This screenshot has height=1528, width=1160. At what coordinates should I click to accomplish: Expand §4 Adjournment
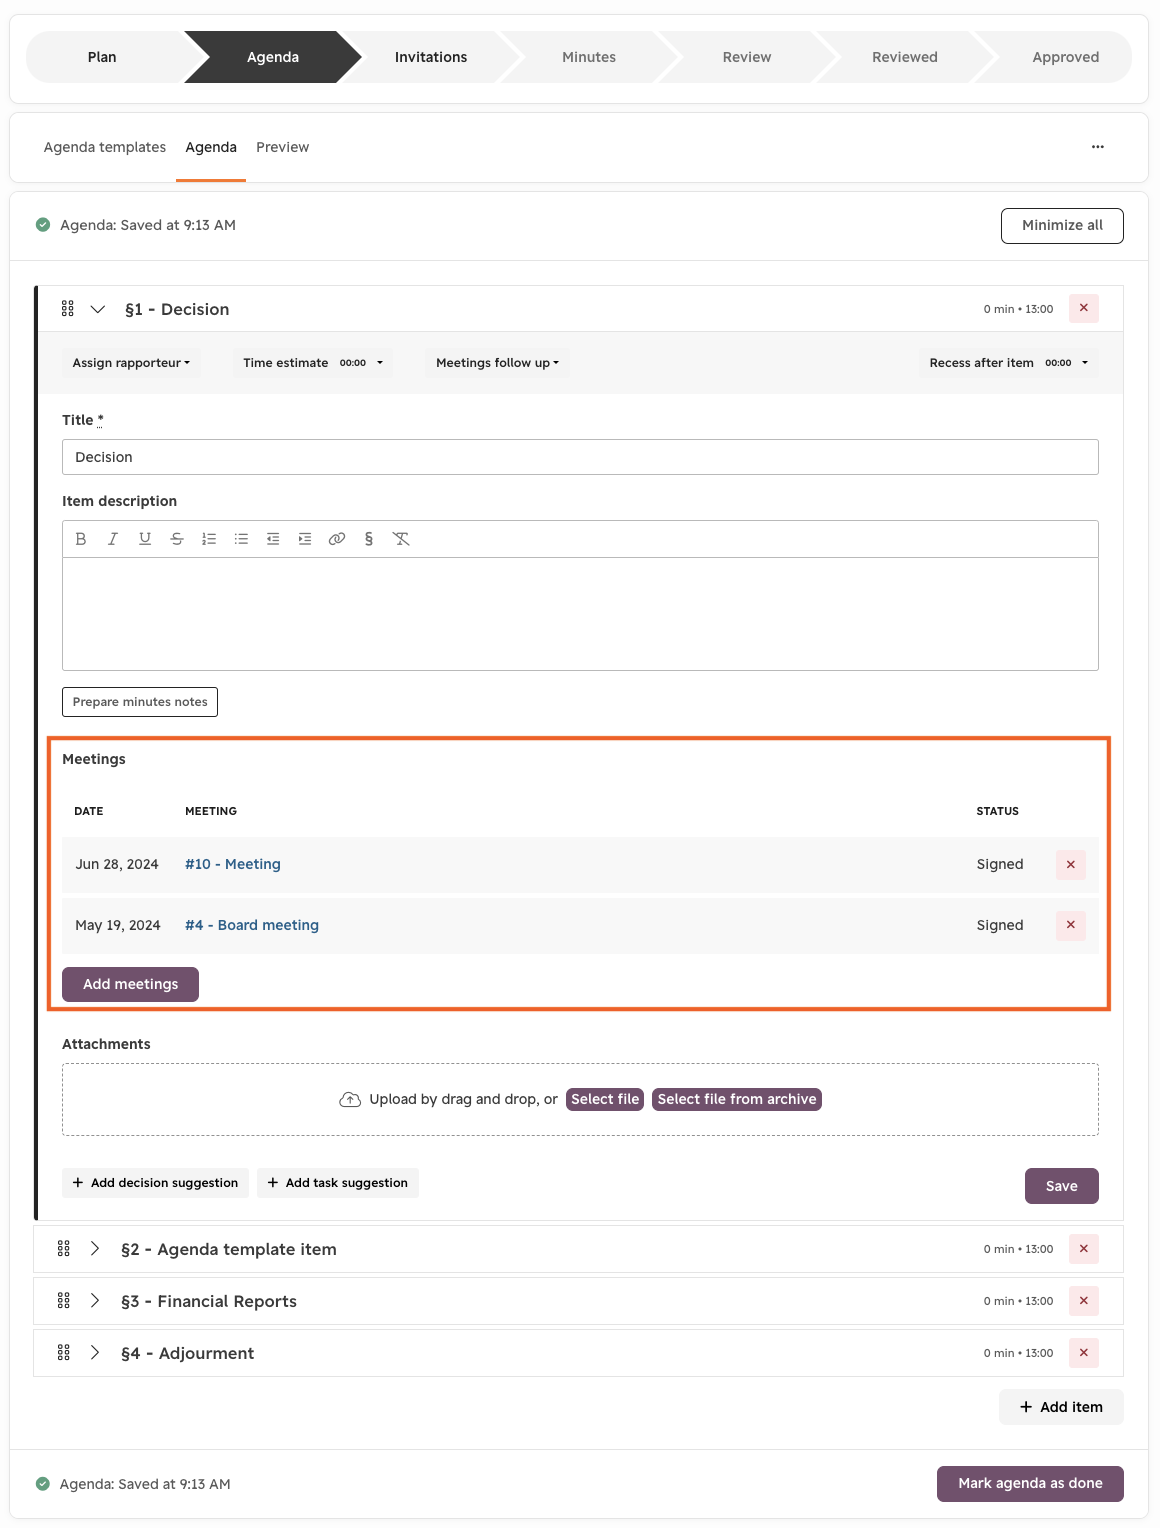click(95, 1353)
